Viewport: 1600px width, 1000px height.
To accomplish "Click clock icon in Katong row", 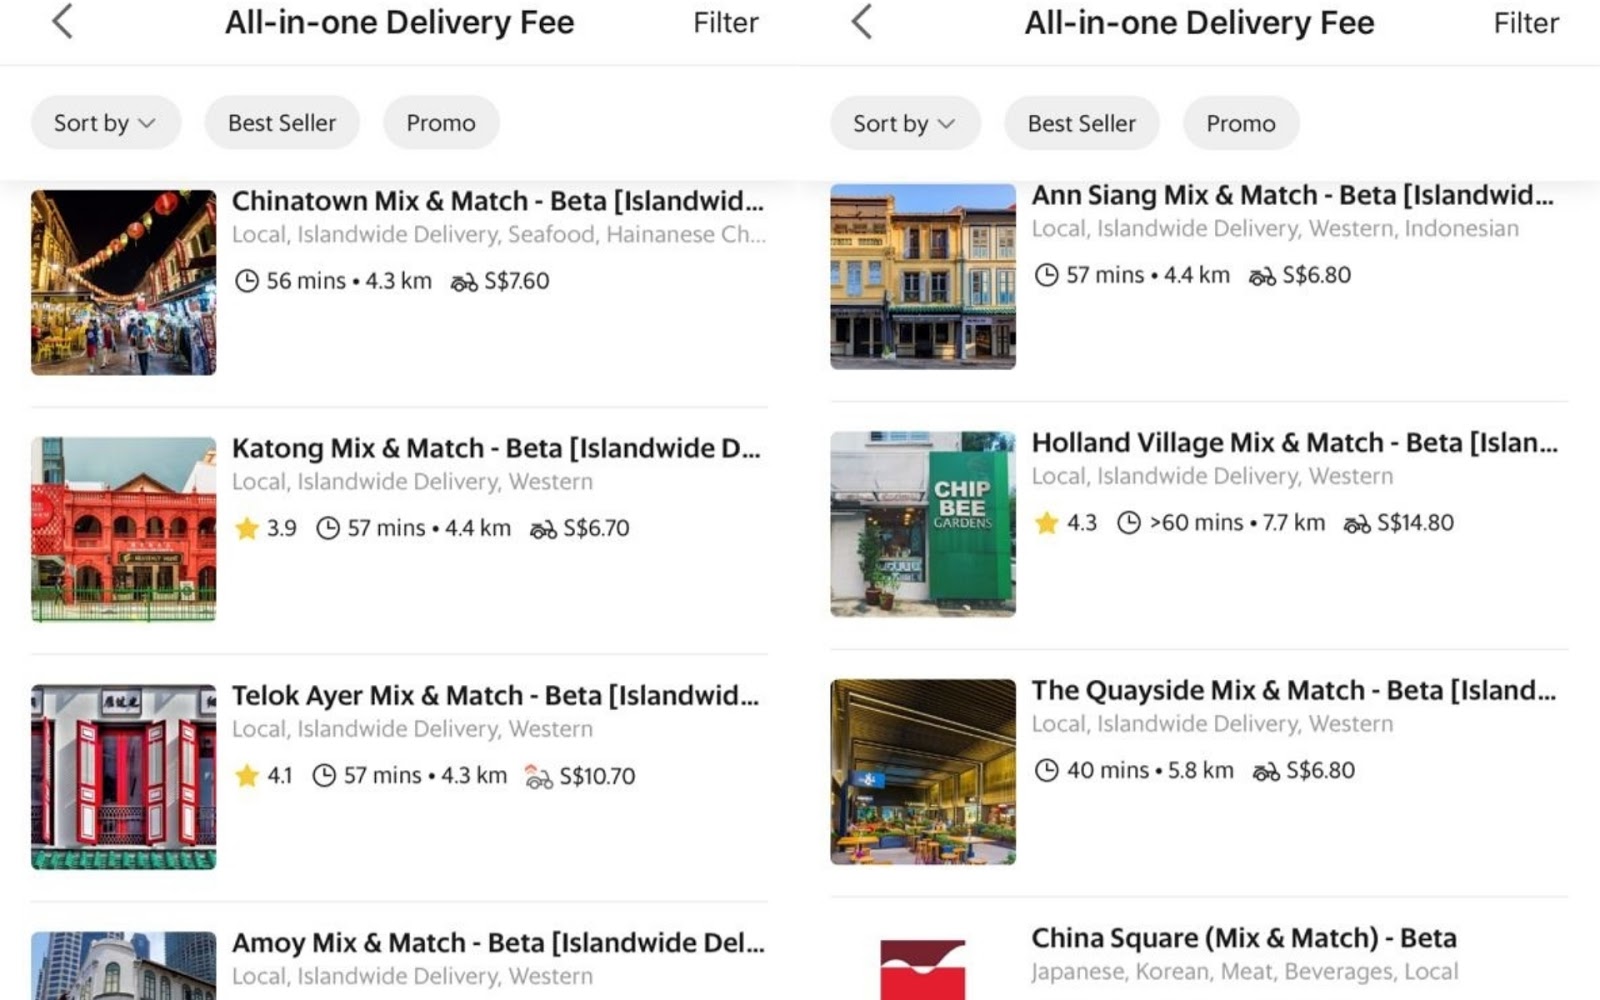I will point(328,528).
